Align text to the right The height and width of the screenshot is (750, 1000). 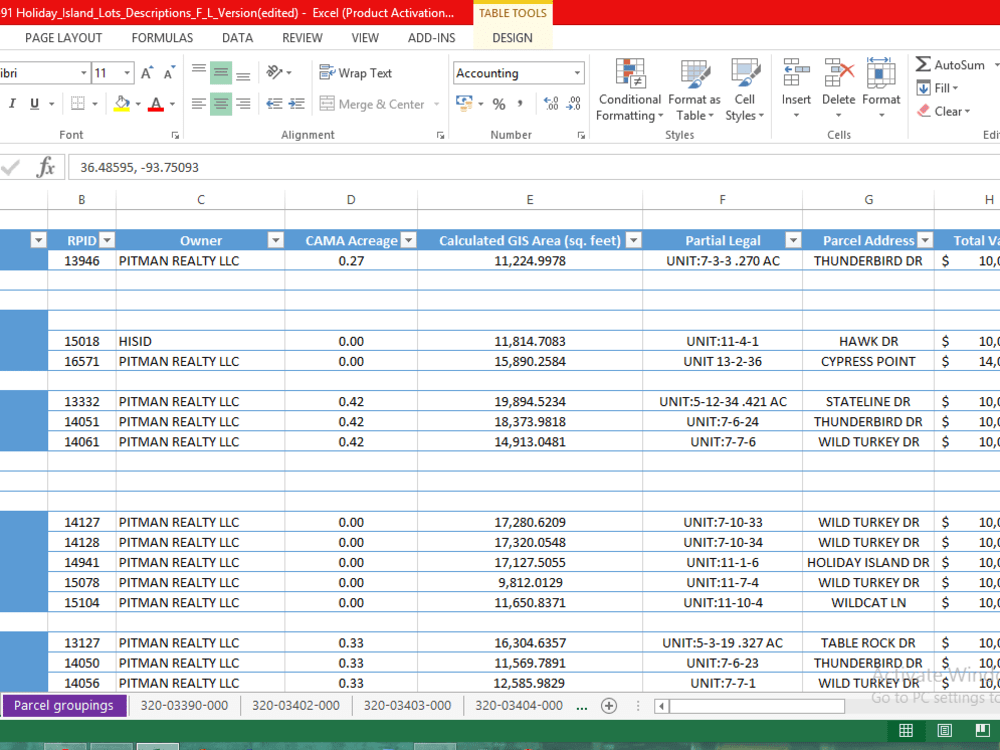click(x=243, y=103)
